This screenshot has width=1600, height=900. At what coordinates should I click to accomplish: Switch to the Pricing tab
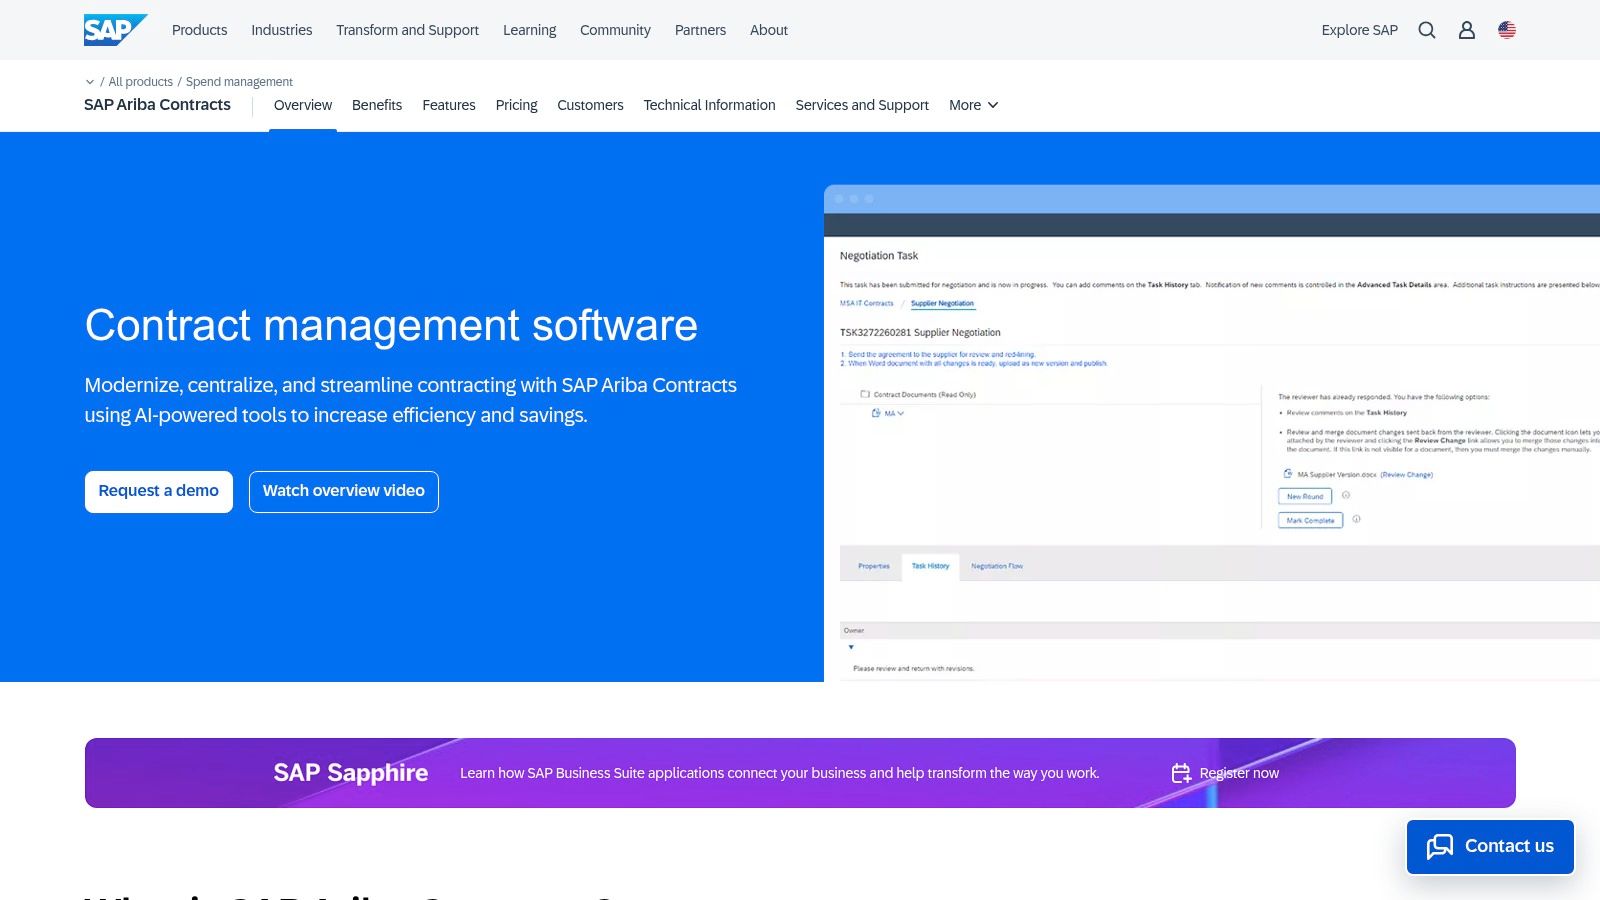point(516,105)
